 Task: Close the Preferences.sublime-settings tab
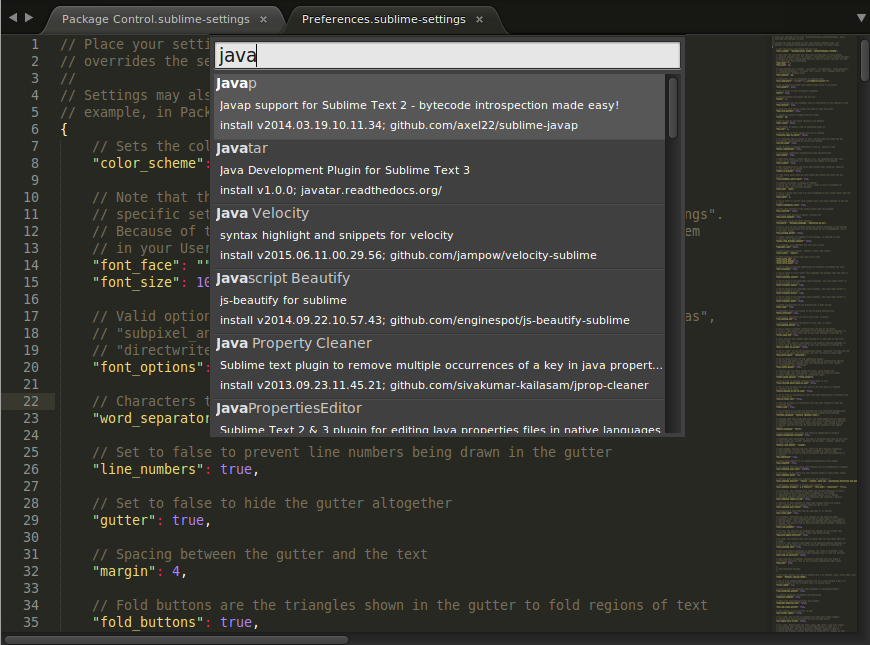[479, 19]
